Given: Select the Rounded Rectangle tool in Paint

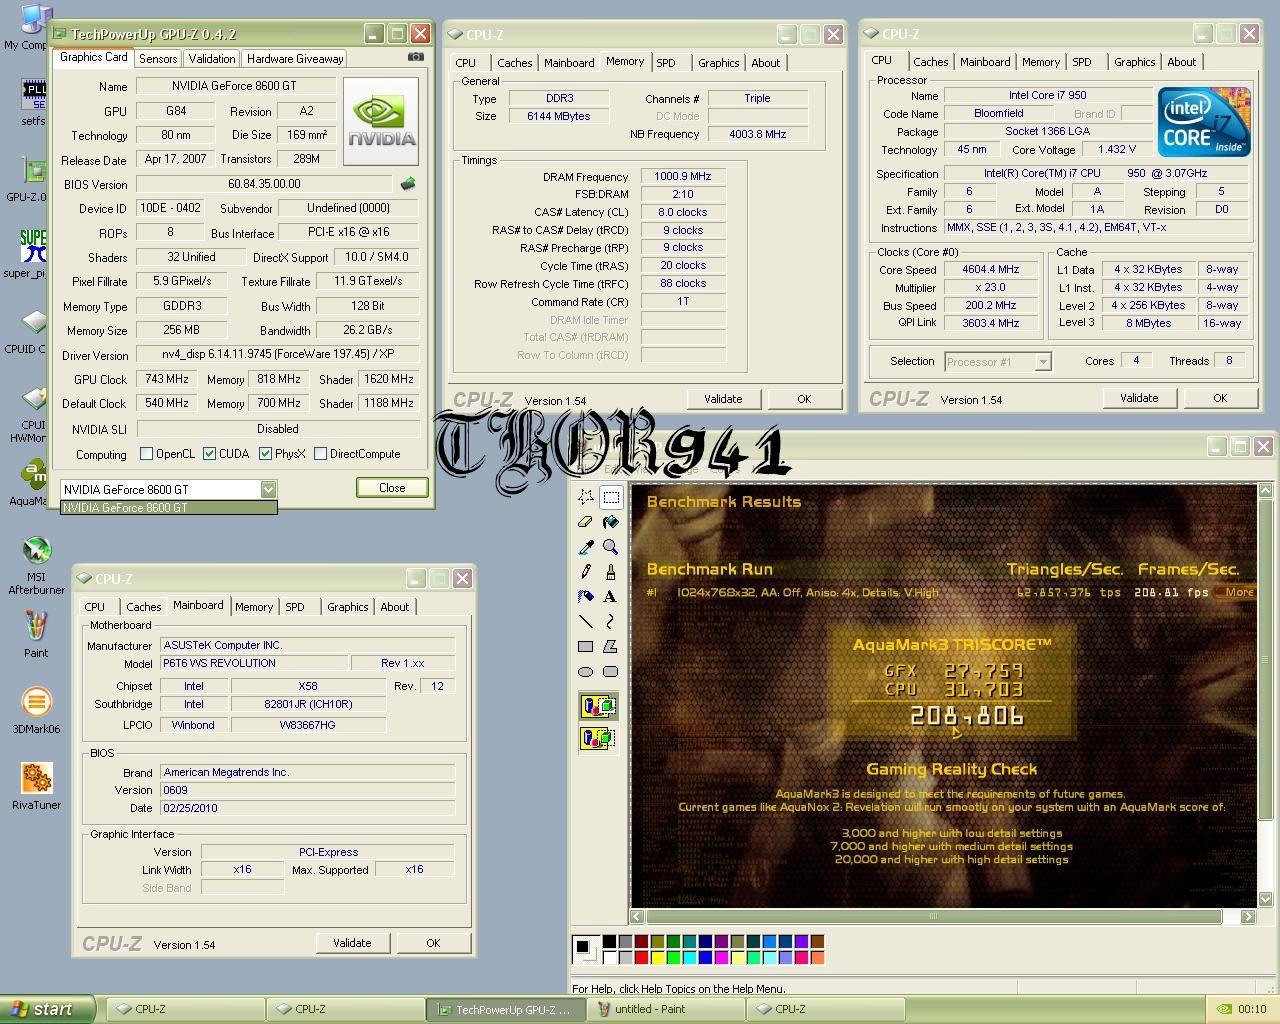Looking at the screenshot, I should pyautogui.click(x=611, y=672).
